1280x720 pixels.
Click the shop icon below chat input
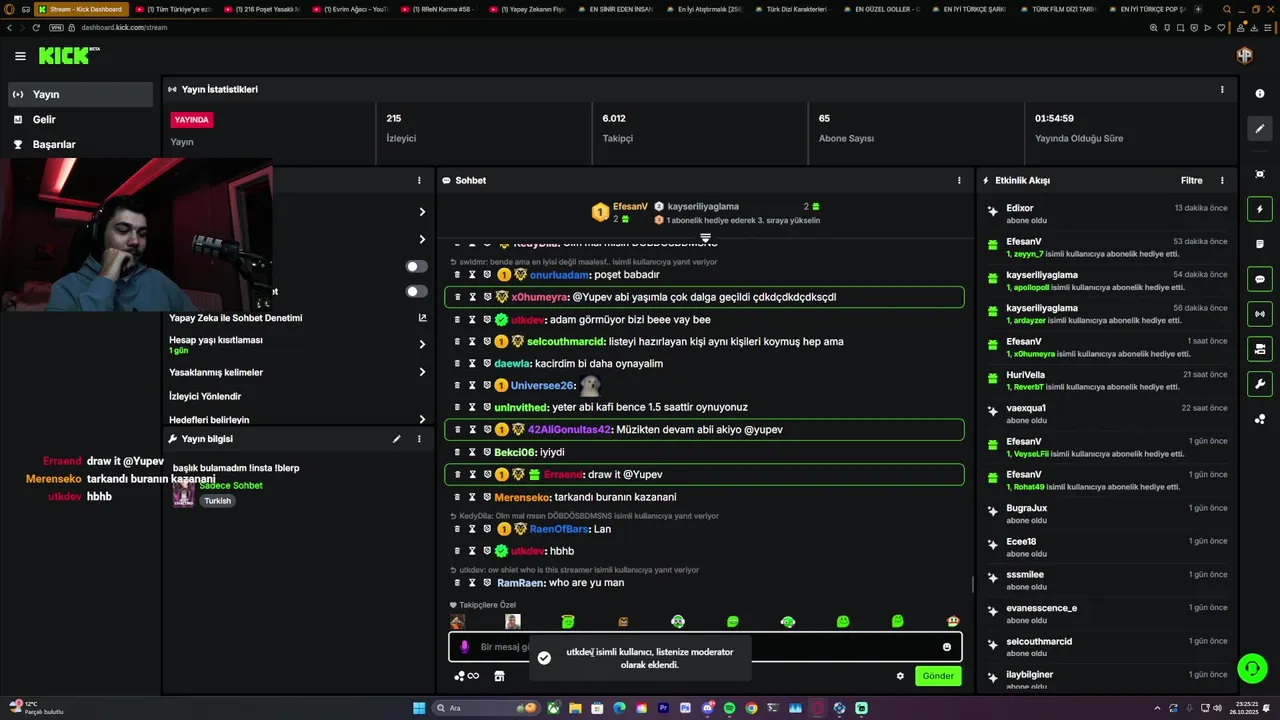tap(499, 676)
